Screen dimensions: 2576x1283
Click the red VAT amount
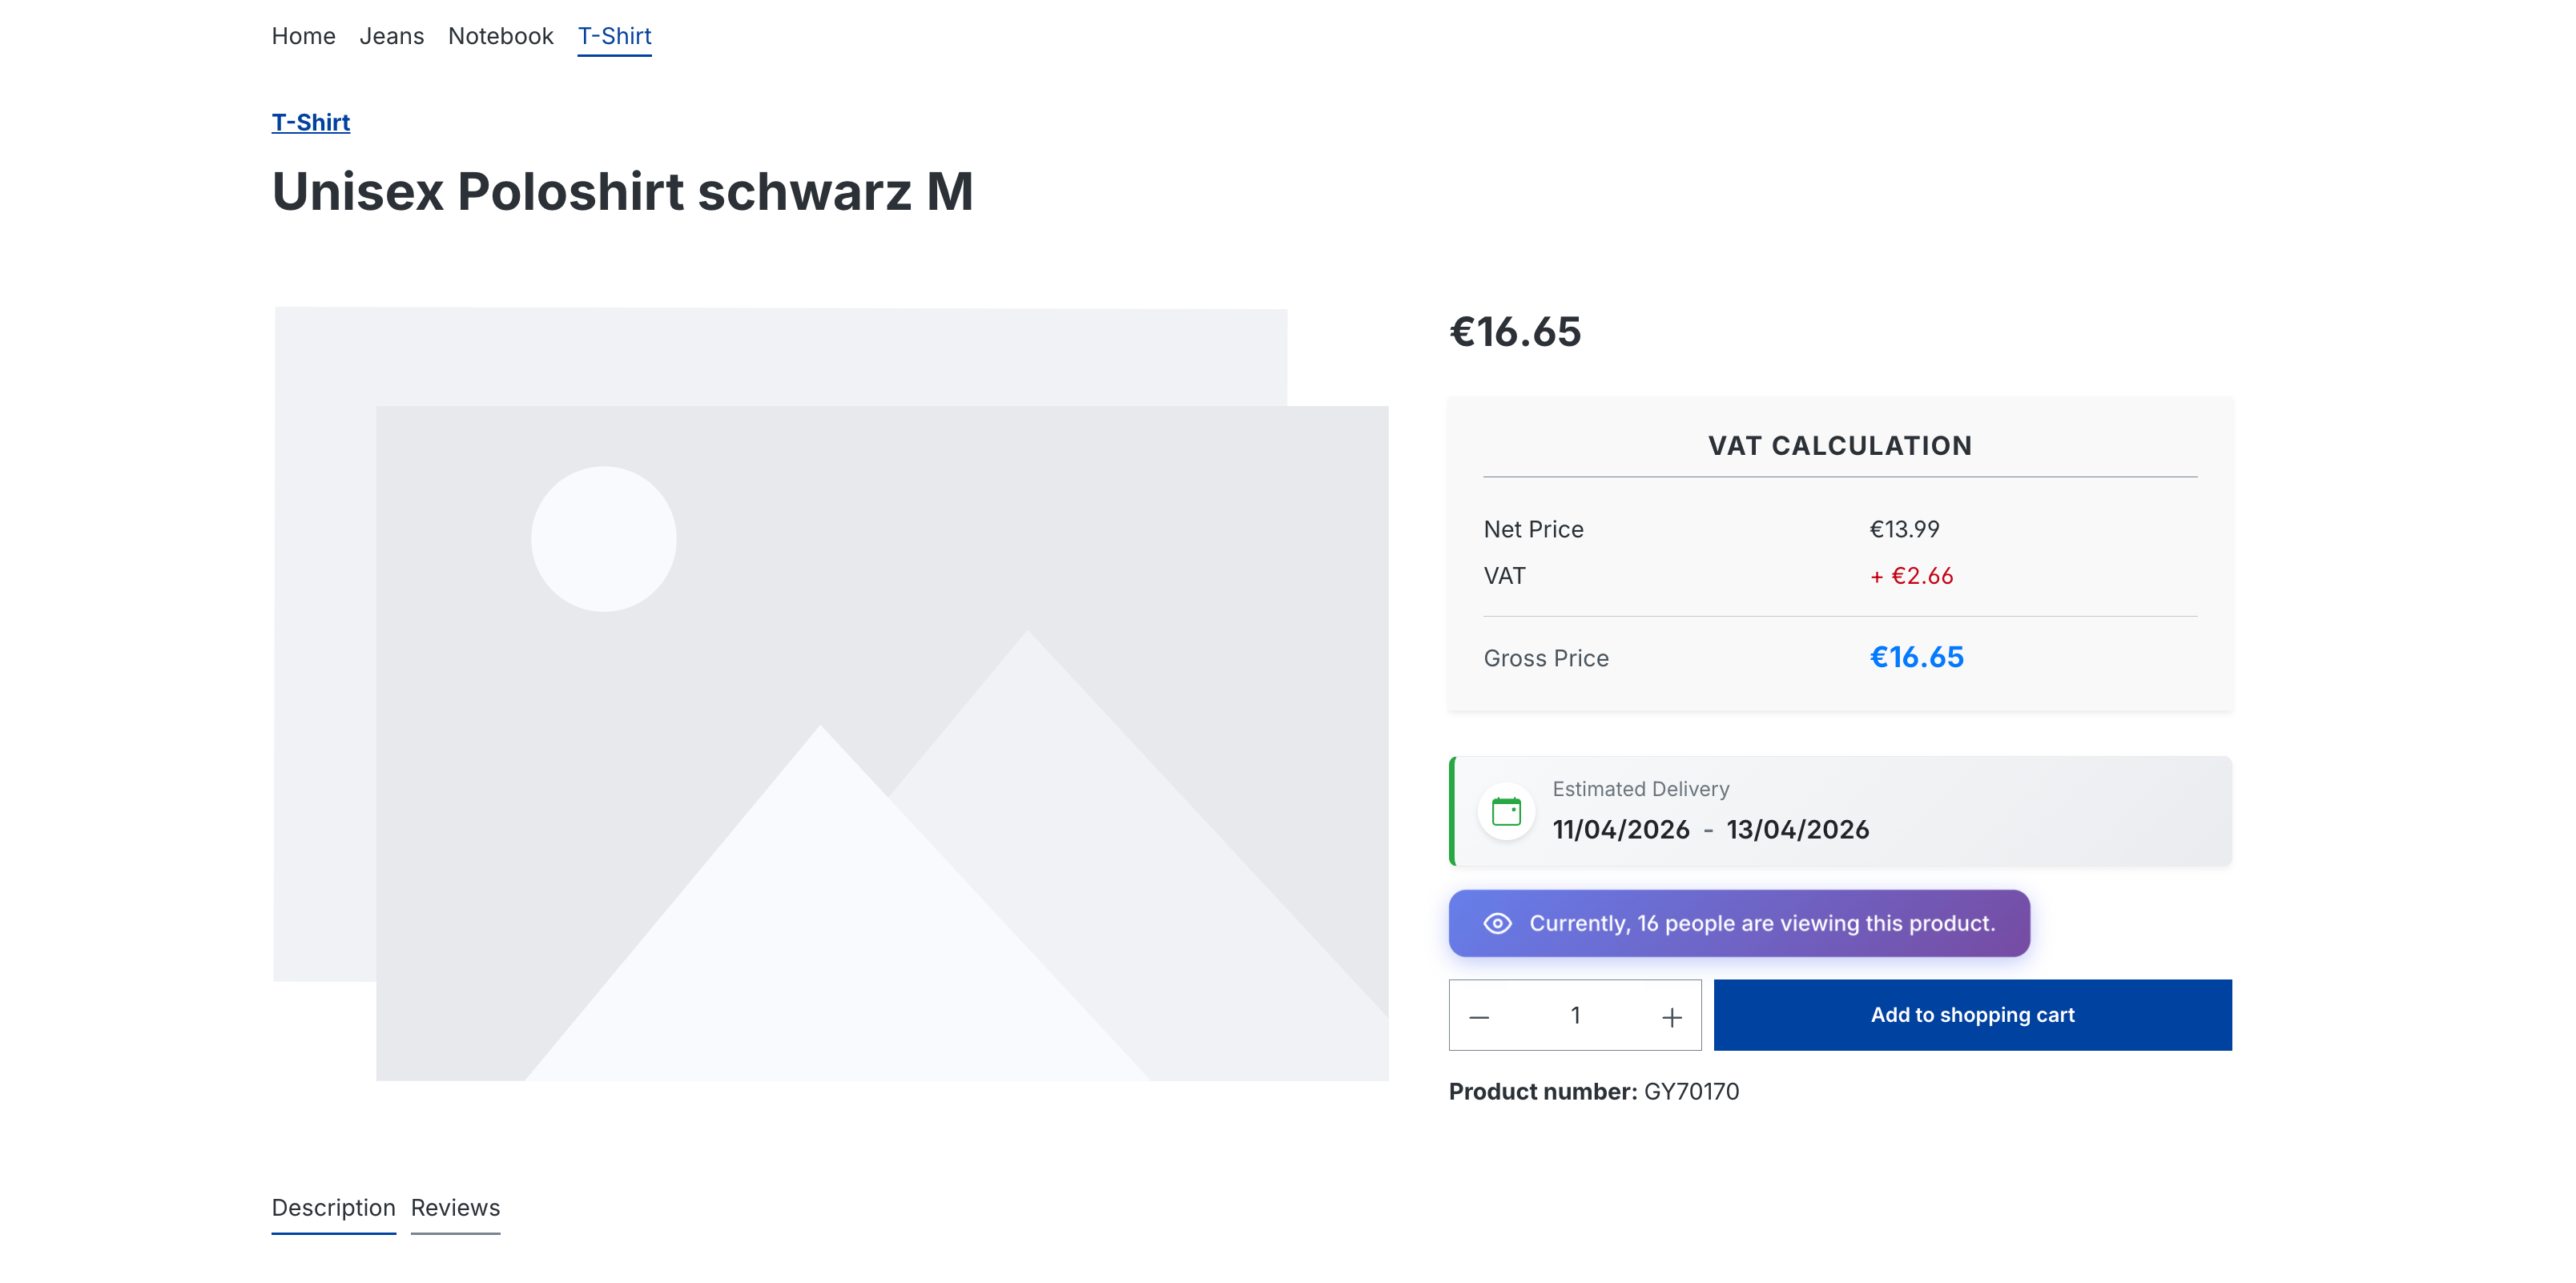pos(1911,576)
